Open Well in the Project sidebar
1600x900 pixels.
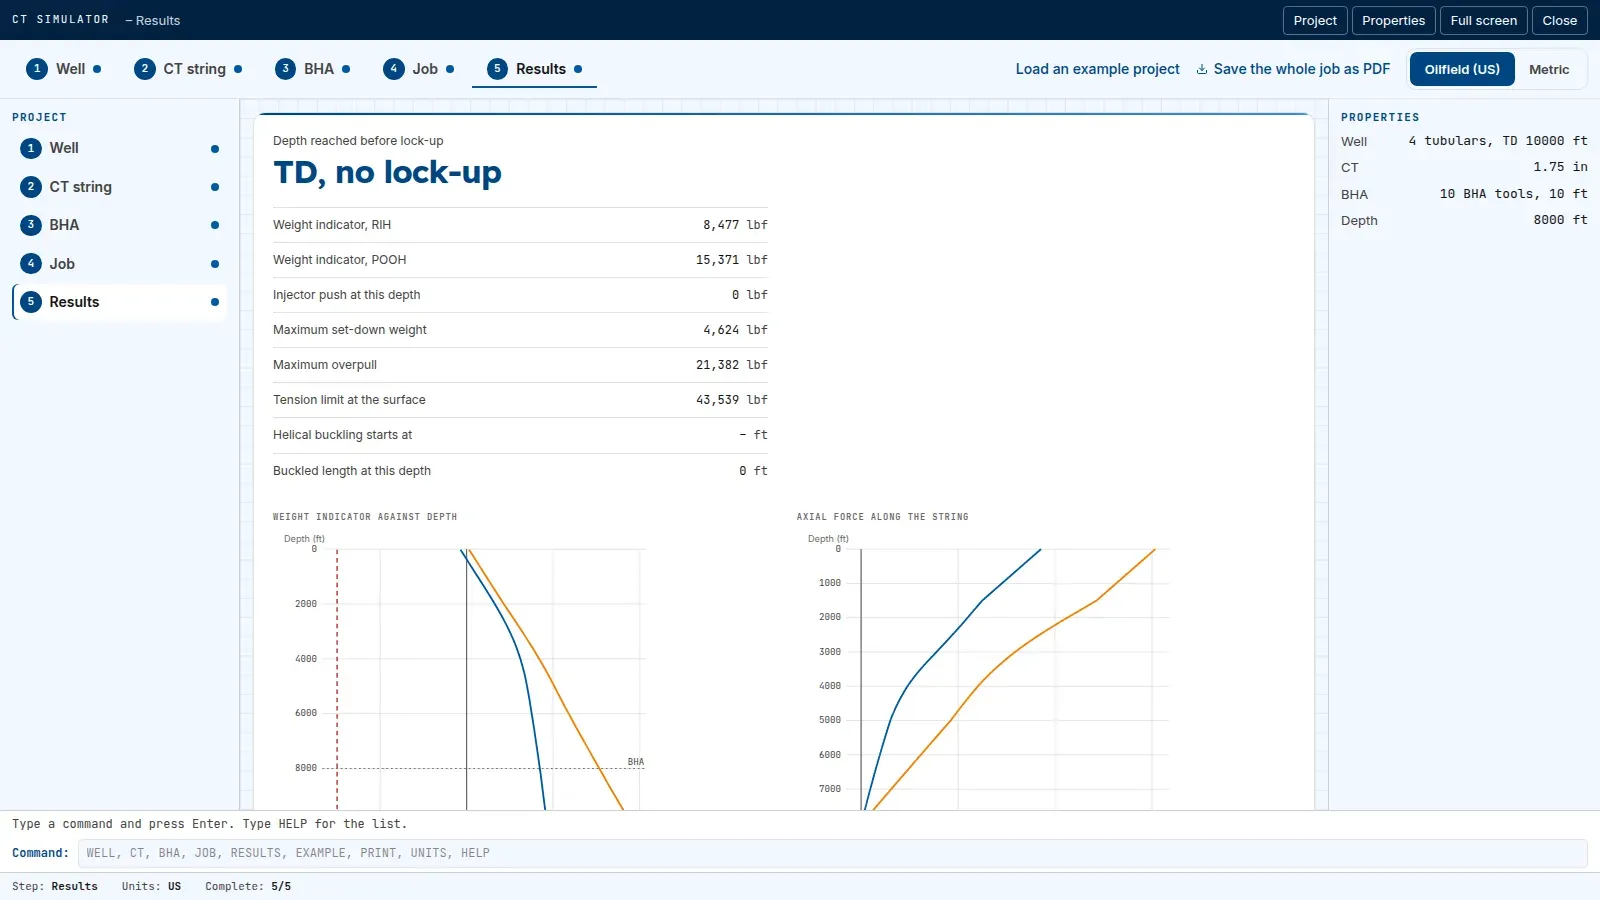[x=120, y=148]
